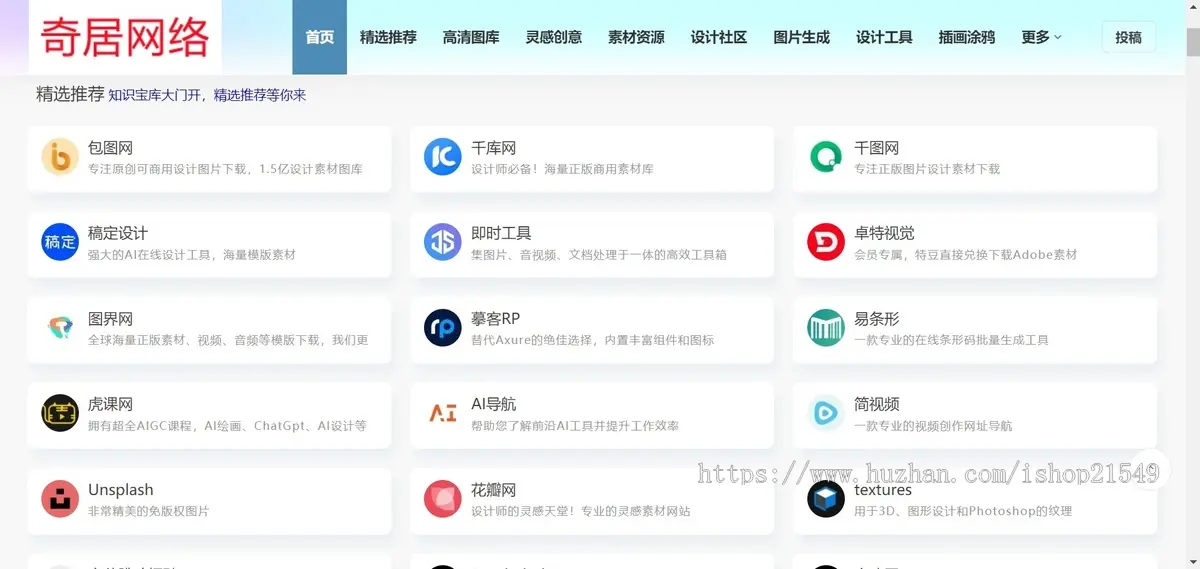Click the Unsplash card title
This screenshot has height=569, width=1200.
point(121,490)
